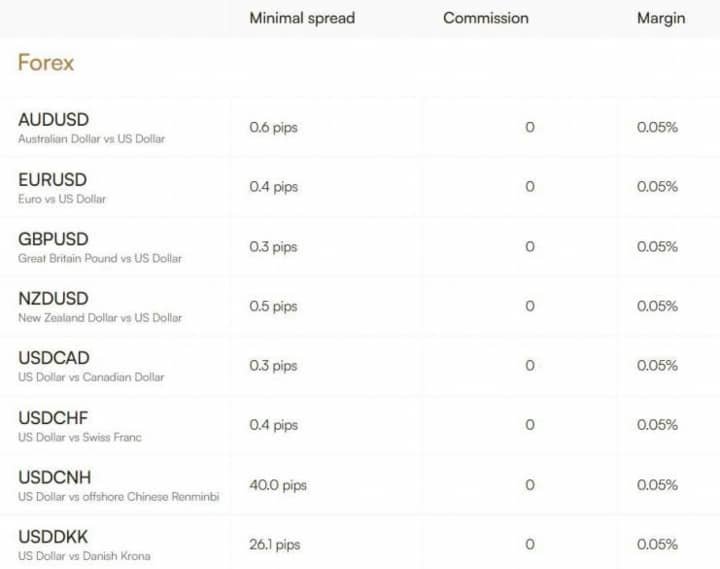720x569 pixels.
Task: Click the USDCHF symbol name
Action: click(x=52, y=417)
